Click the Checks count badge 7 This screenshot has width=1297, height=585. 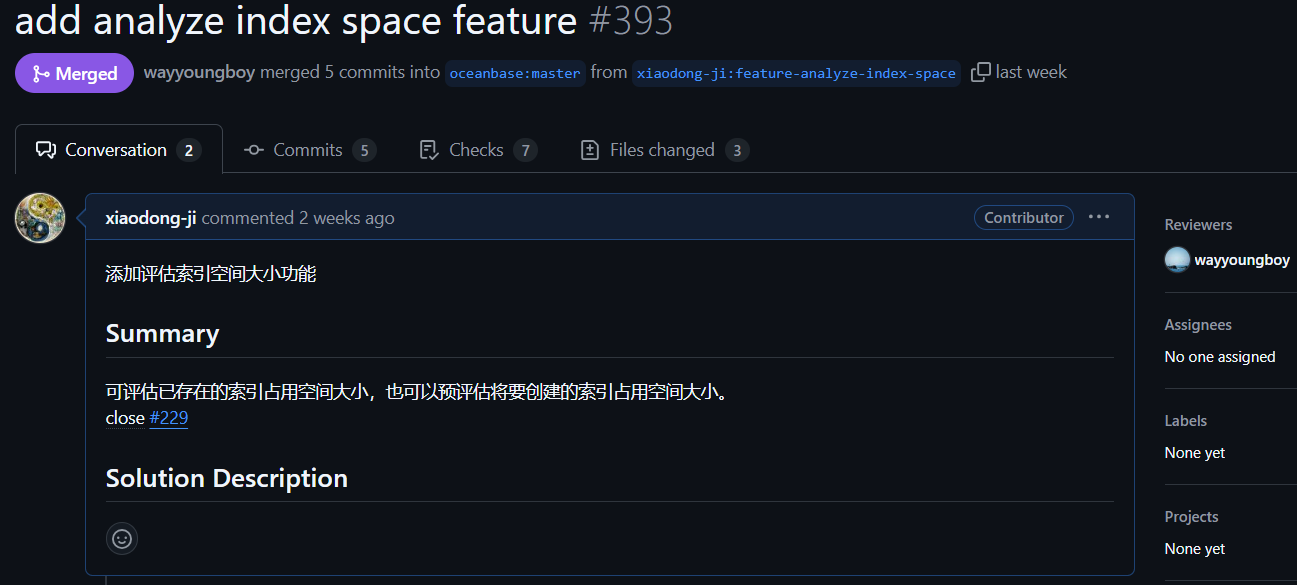tap(525, 151)
